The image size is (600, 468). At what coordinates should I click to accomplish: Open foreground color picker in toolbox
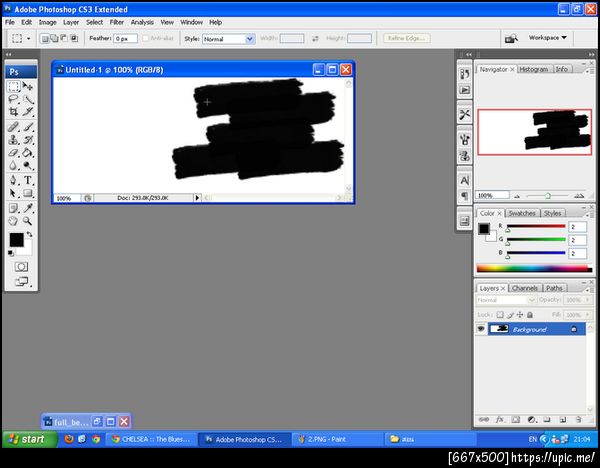(16, 240)
